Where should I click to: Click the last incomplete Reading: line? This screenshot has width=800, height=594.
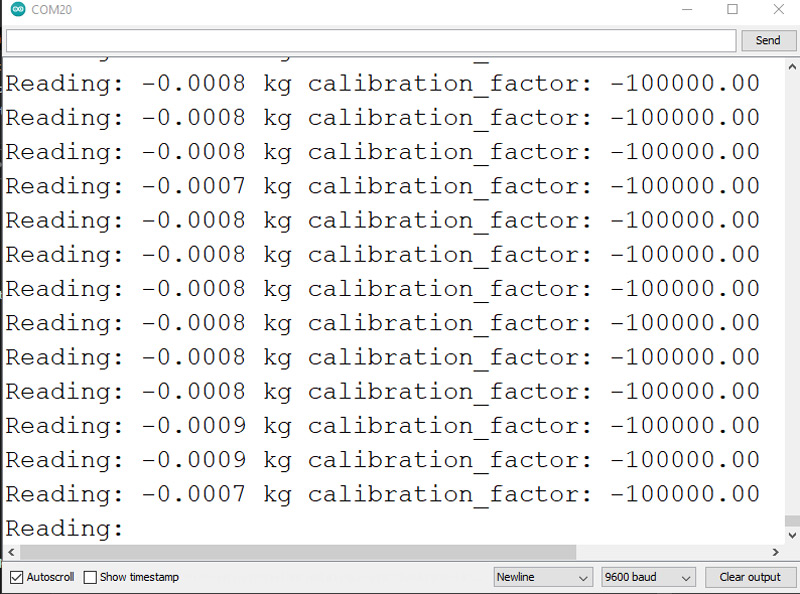(65, 528)
